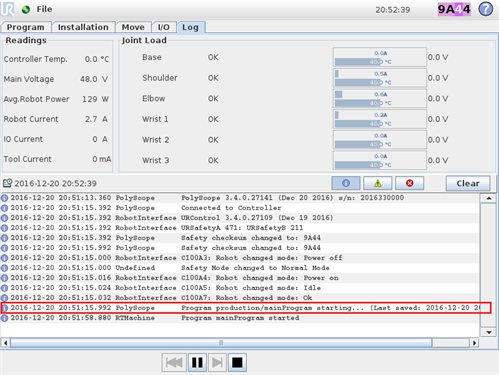Select the Log tab
499x375 pixels.
point(191,27)
